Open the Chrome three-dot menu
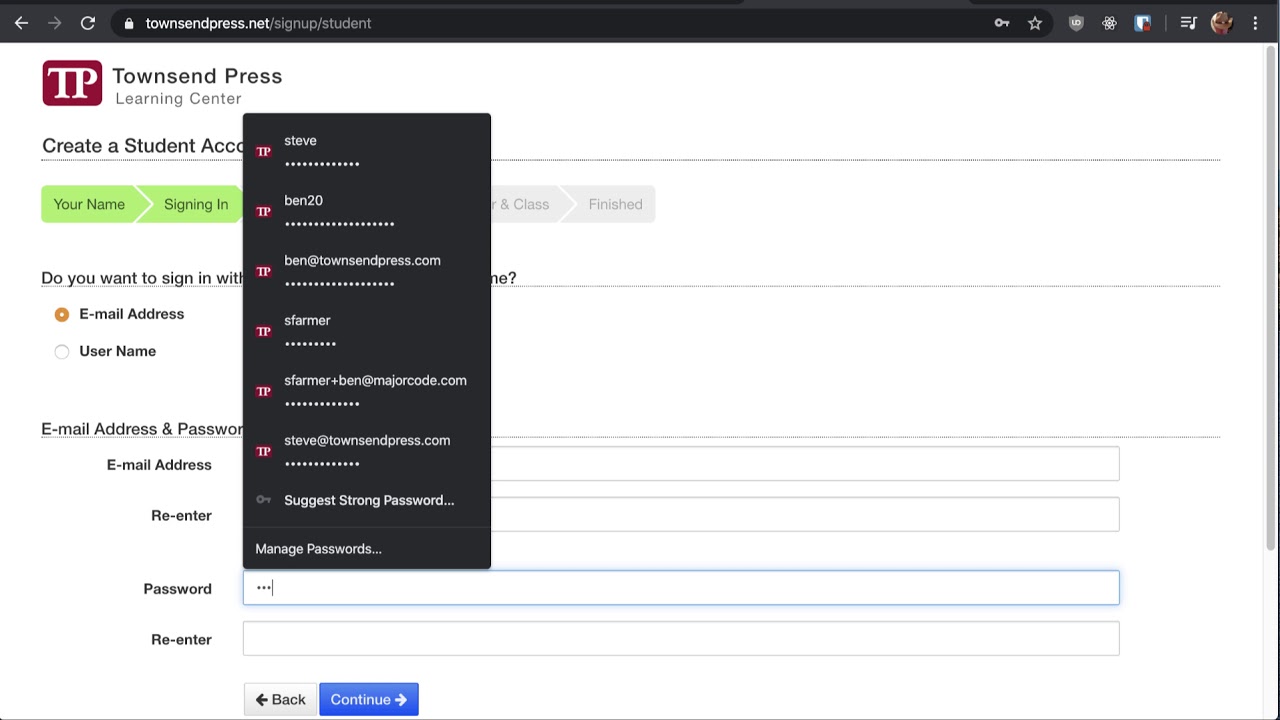Viewport: 1280px width, 720px height. pos(1255,23)
